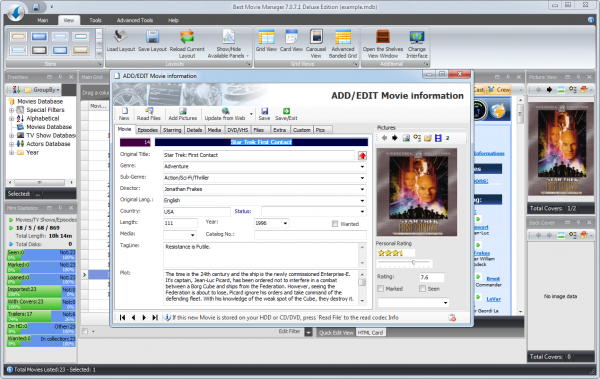Click the Save floppy icon in dialog
The width and height of the screenshot is (600, 379).
[x=264, y=111]
